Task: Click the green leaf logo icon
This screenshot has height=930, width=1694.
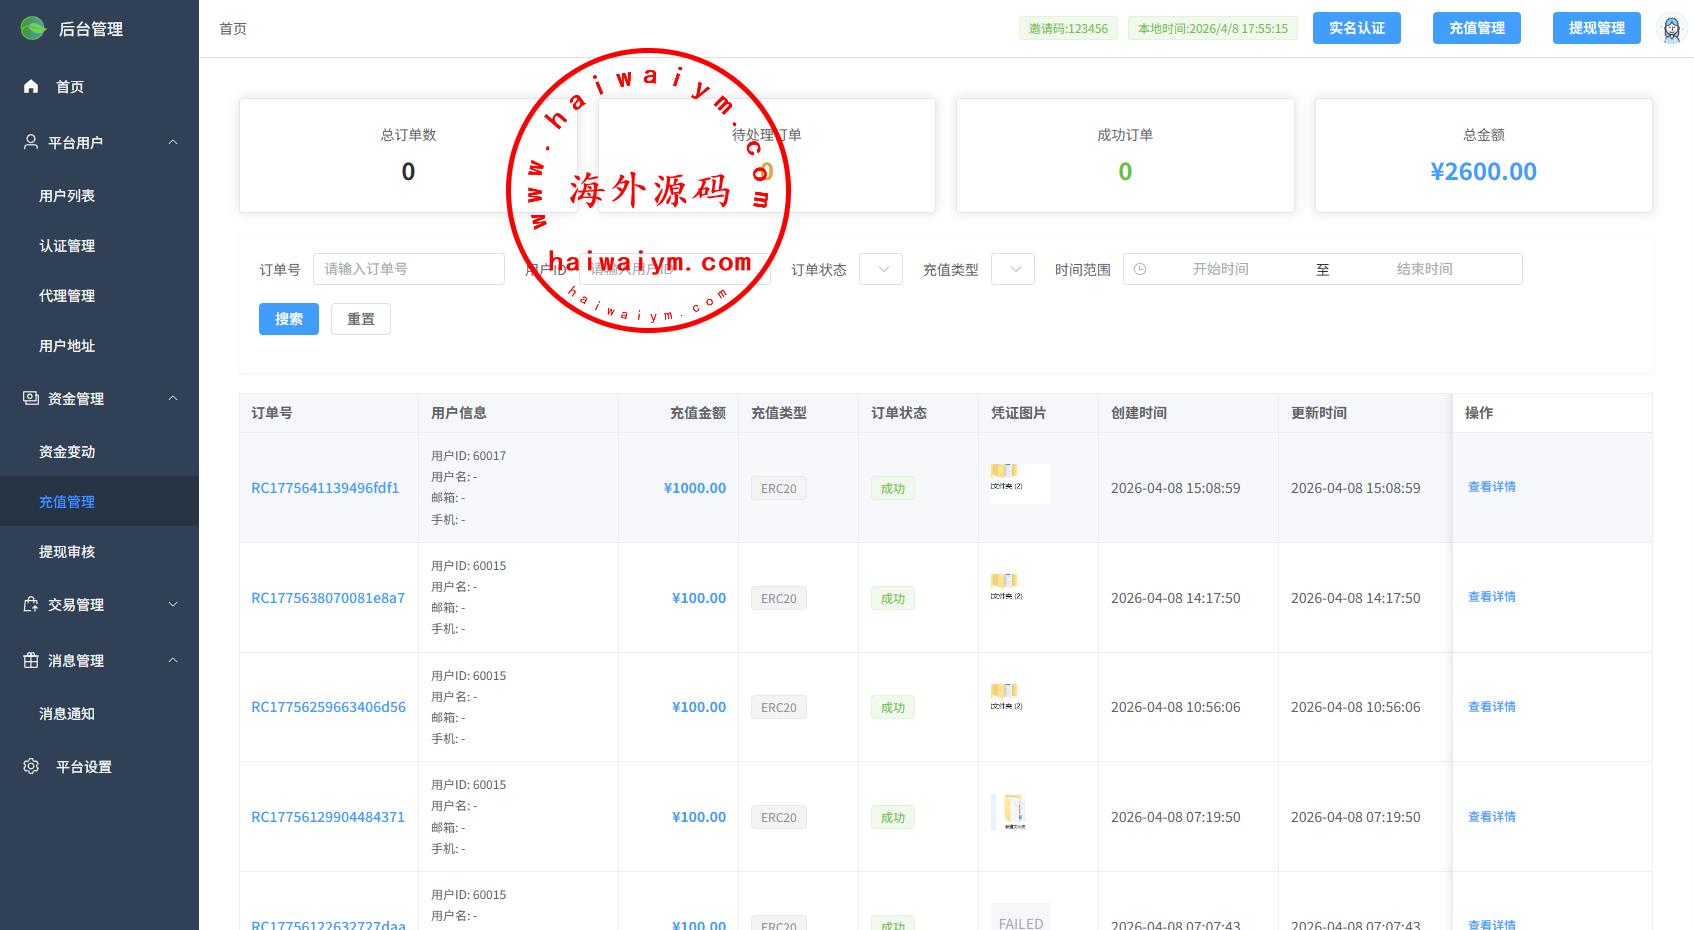Action: click(33, 28)
